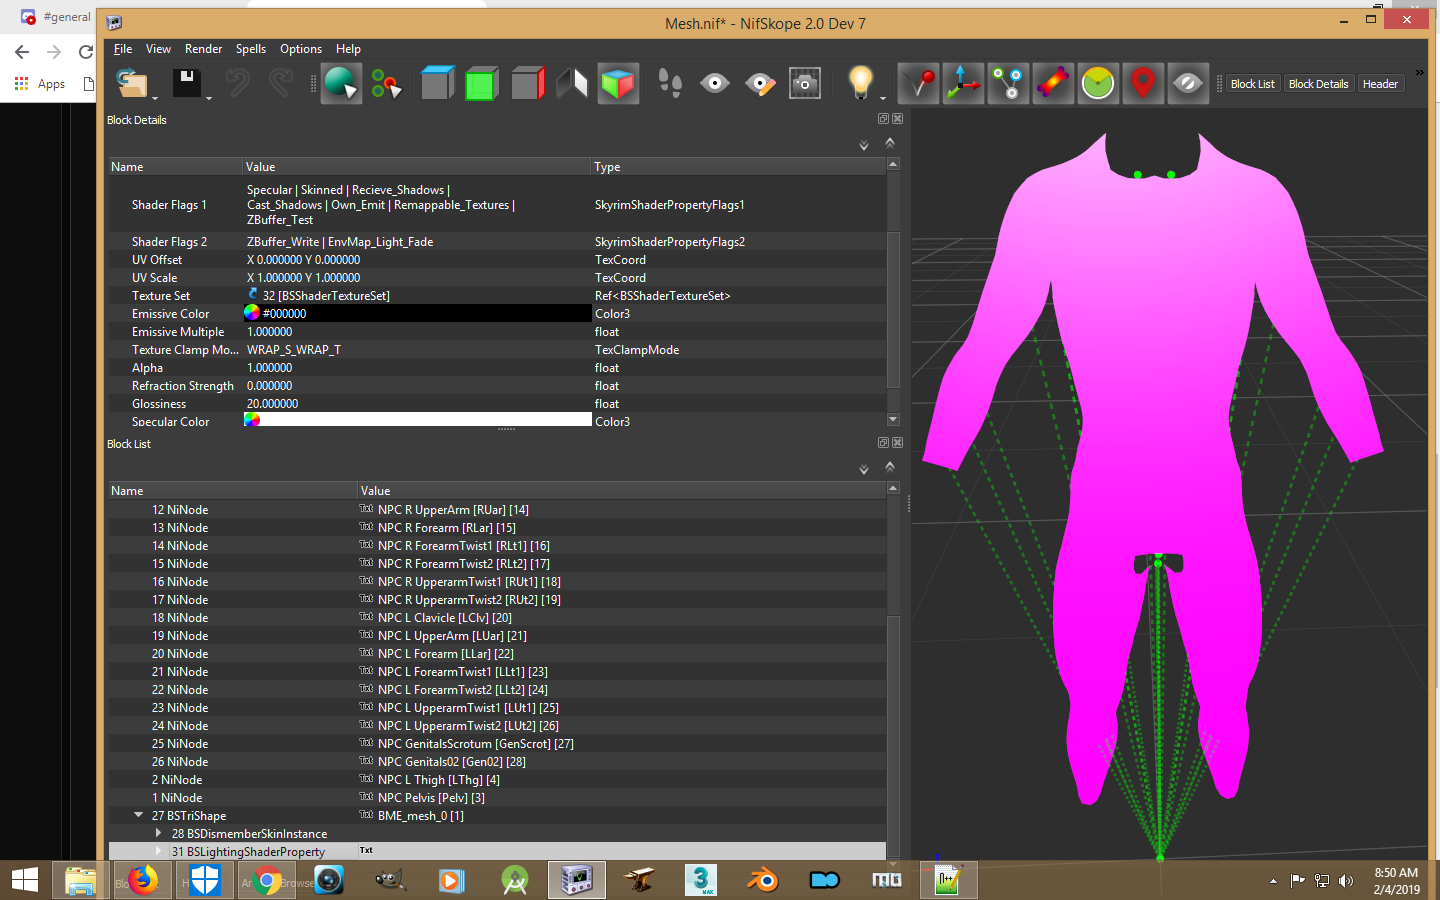Open the Windows Start menu
Image resolution: width=1440 pixels, height=900 pixels.
[24, 880]
